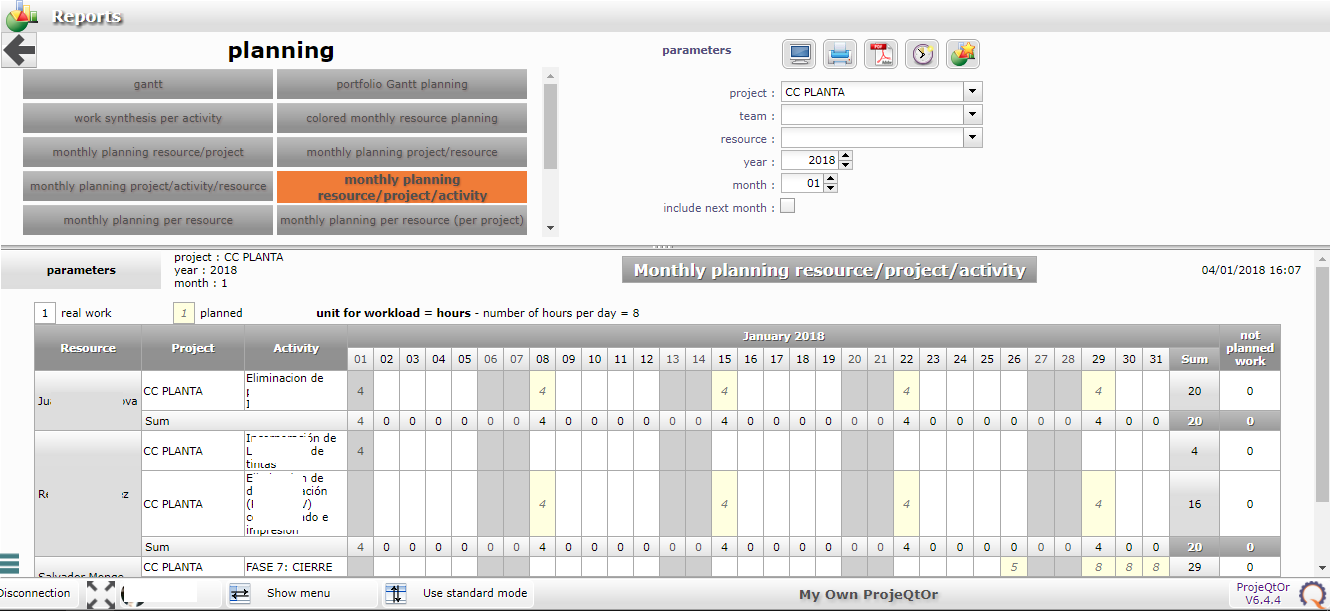Expand the team dropdown
The width and height of the screenshot is (1330, 611).
point(973,115)
